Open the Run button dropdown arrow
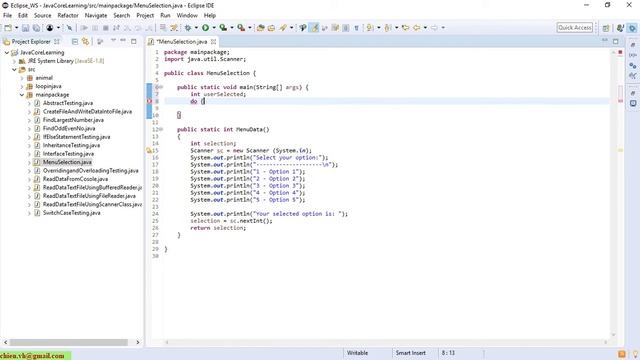The width and height of the screenshot is (640, 360). tap(214, 28)
